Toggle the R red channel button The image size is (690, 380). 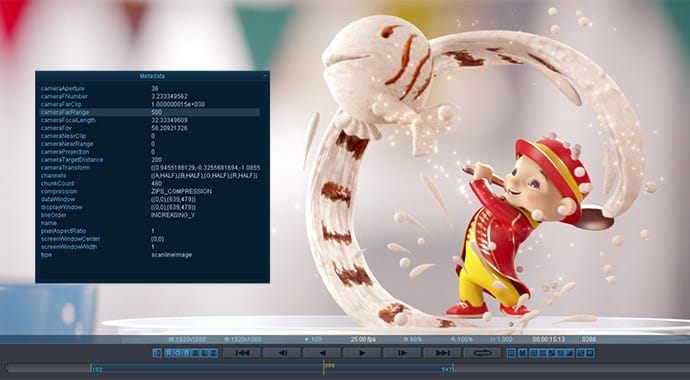(169, 353)
